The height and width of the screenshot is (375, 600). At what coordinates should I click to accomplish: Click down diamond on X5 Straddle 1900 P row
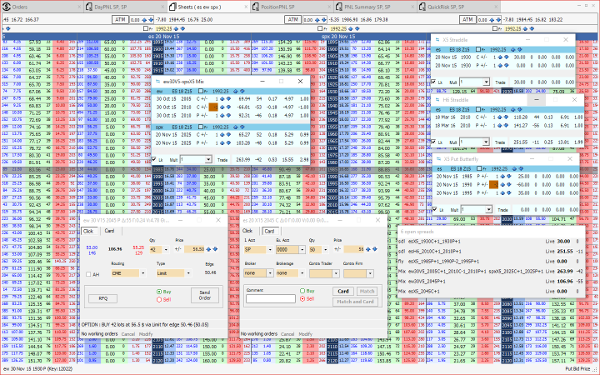506,65
